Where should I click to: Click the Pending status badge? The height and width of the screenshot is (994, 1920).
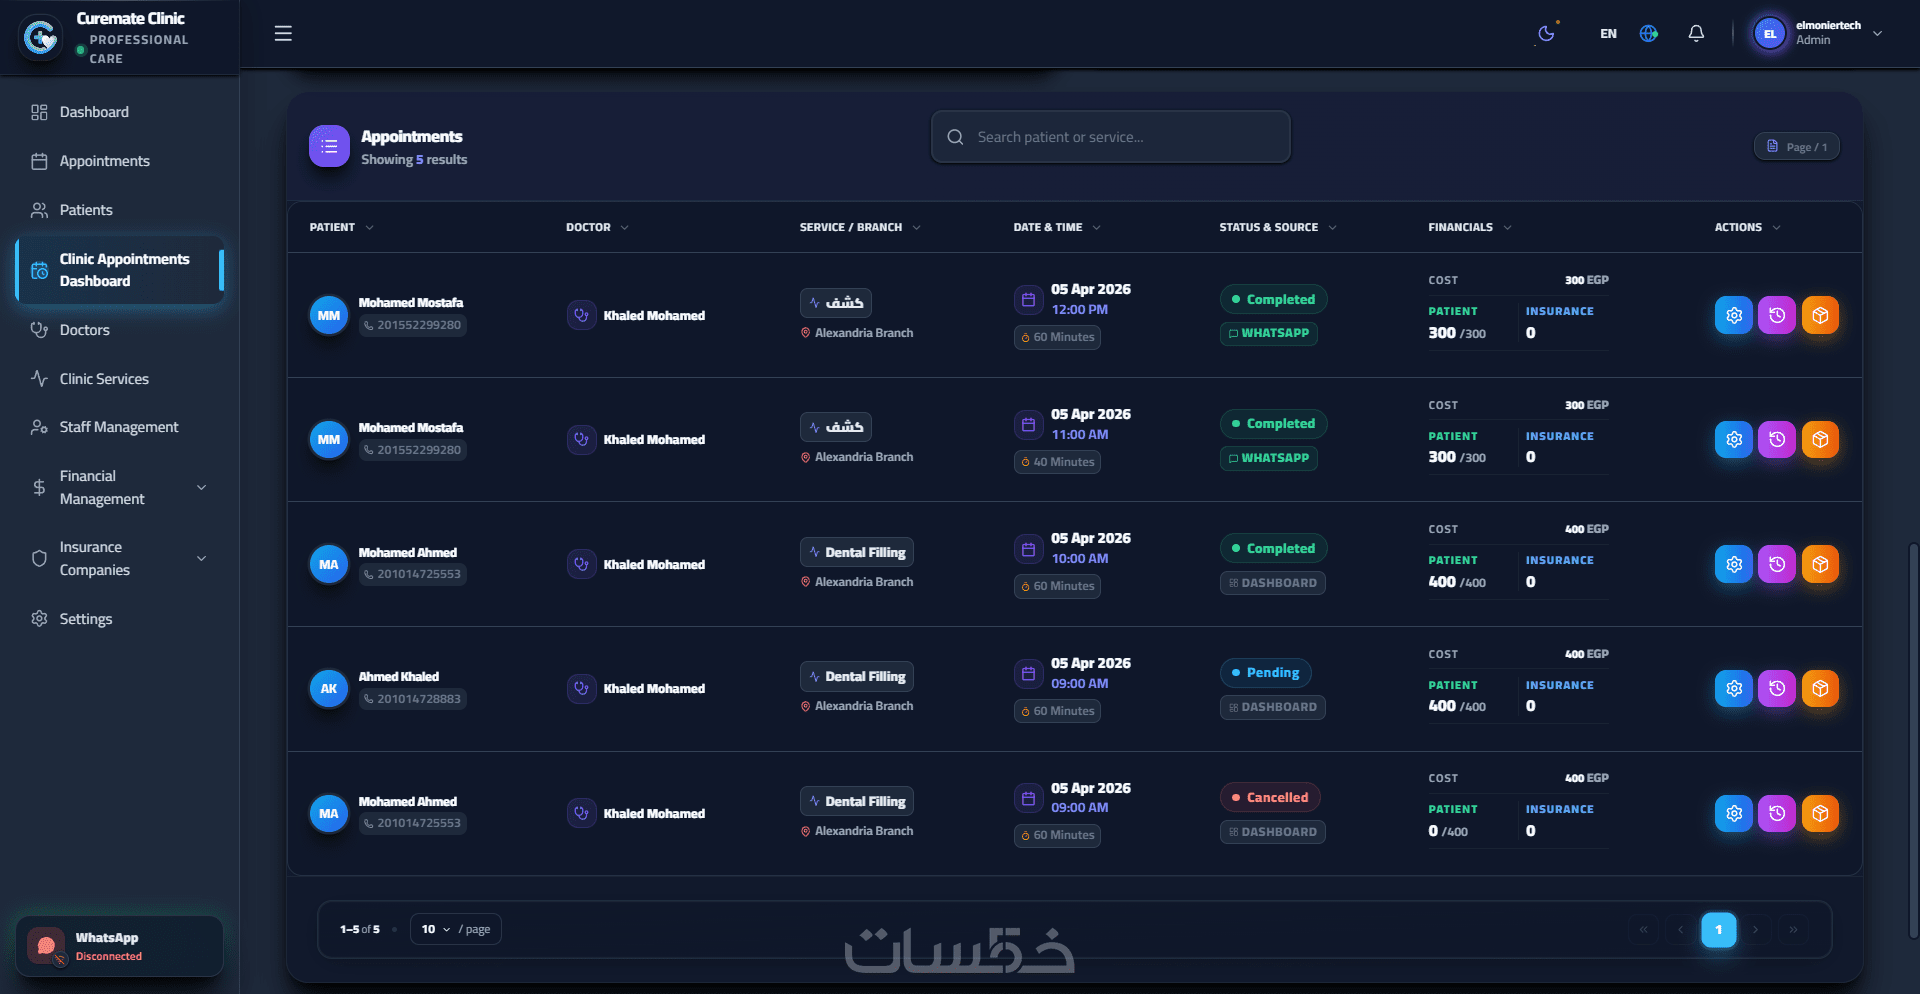click(1265, 673)
